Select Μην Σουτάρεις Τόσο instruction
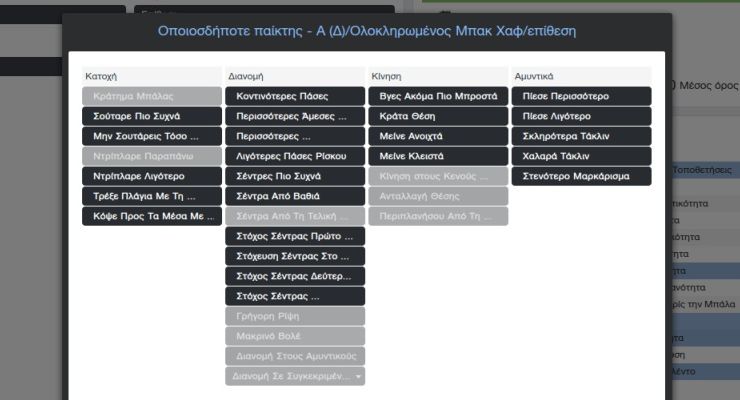The image size is (740, 400). (x=151, y=136)
